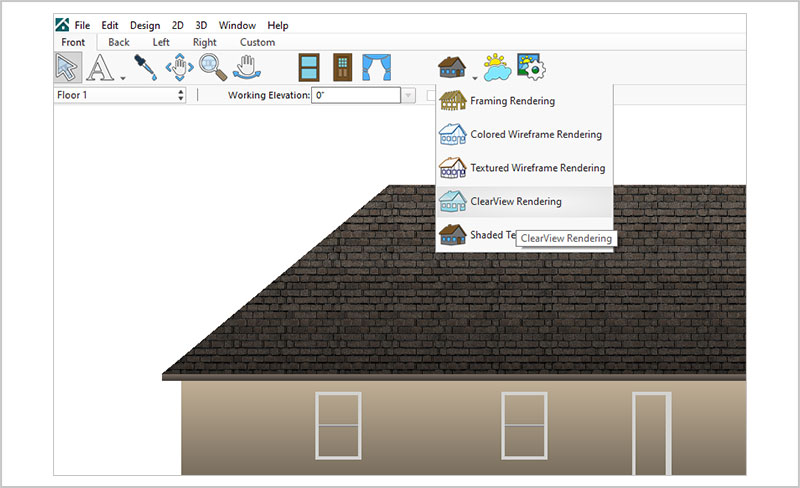
Task: Select the arrow pointer selection tool
Action: point(67,67)
